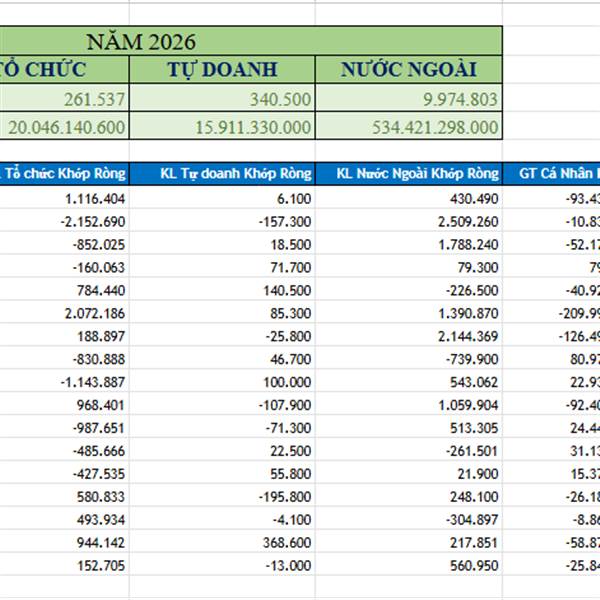Click cell with value 2.144.369
This screenshot has width=600, height=600.
pos(409,336)
